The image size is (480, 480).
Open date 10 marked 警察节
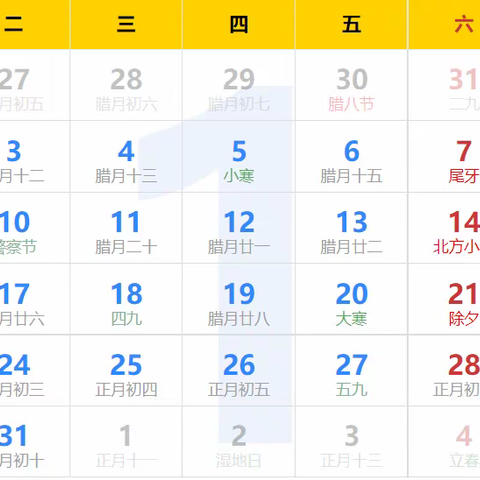tap(35, 228)
